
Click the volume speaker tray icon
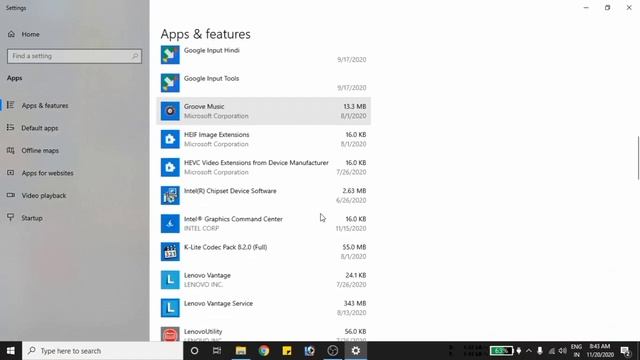pyautogui.click(x=562, y=351)
